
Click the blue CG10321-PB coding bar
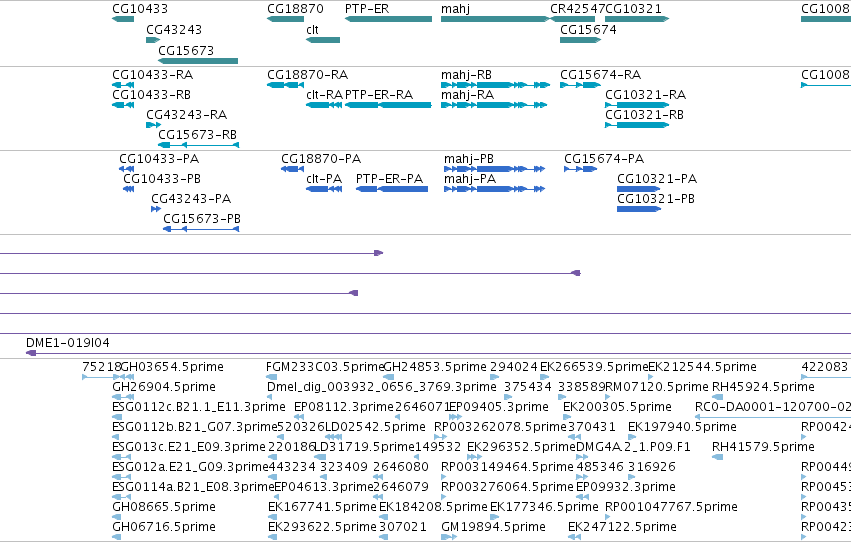[639, 209]
